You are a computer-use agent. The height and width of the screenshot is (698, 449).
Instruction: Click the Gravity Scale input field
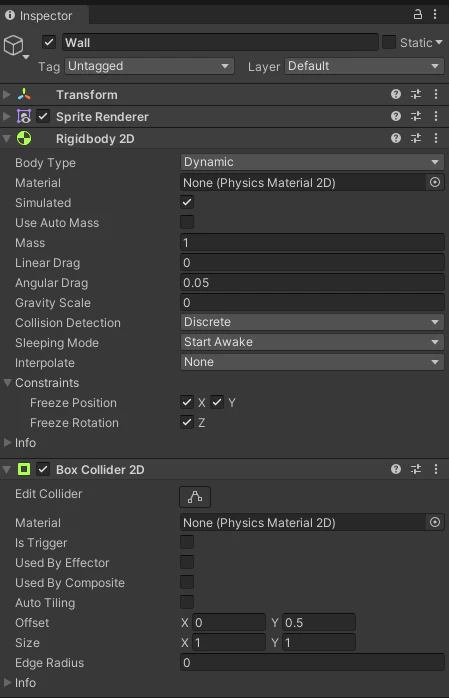[x=312, y=303]
